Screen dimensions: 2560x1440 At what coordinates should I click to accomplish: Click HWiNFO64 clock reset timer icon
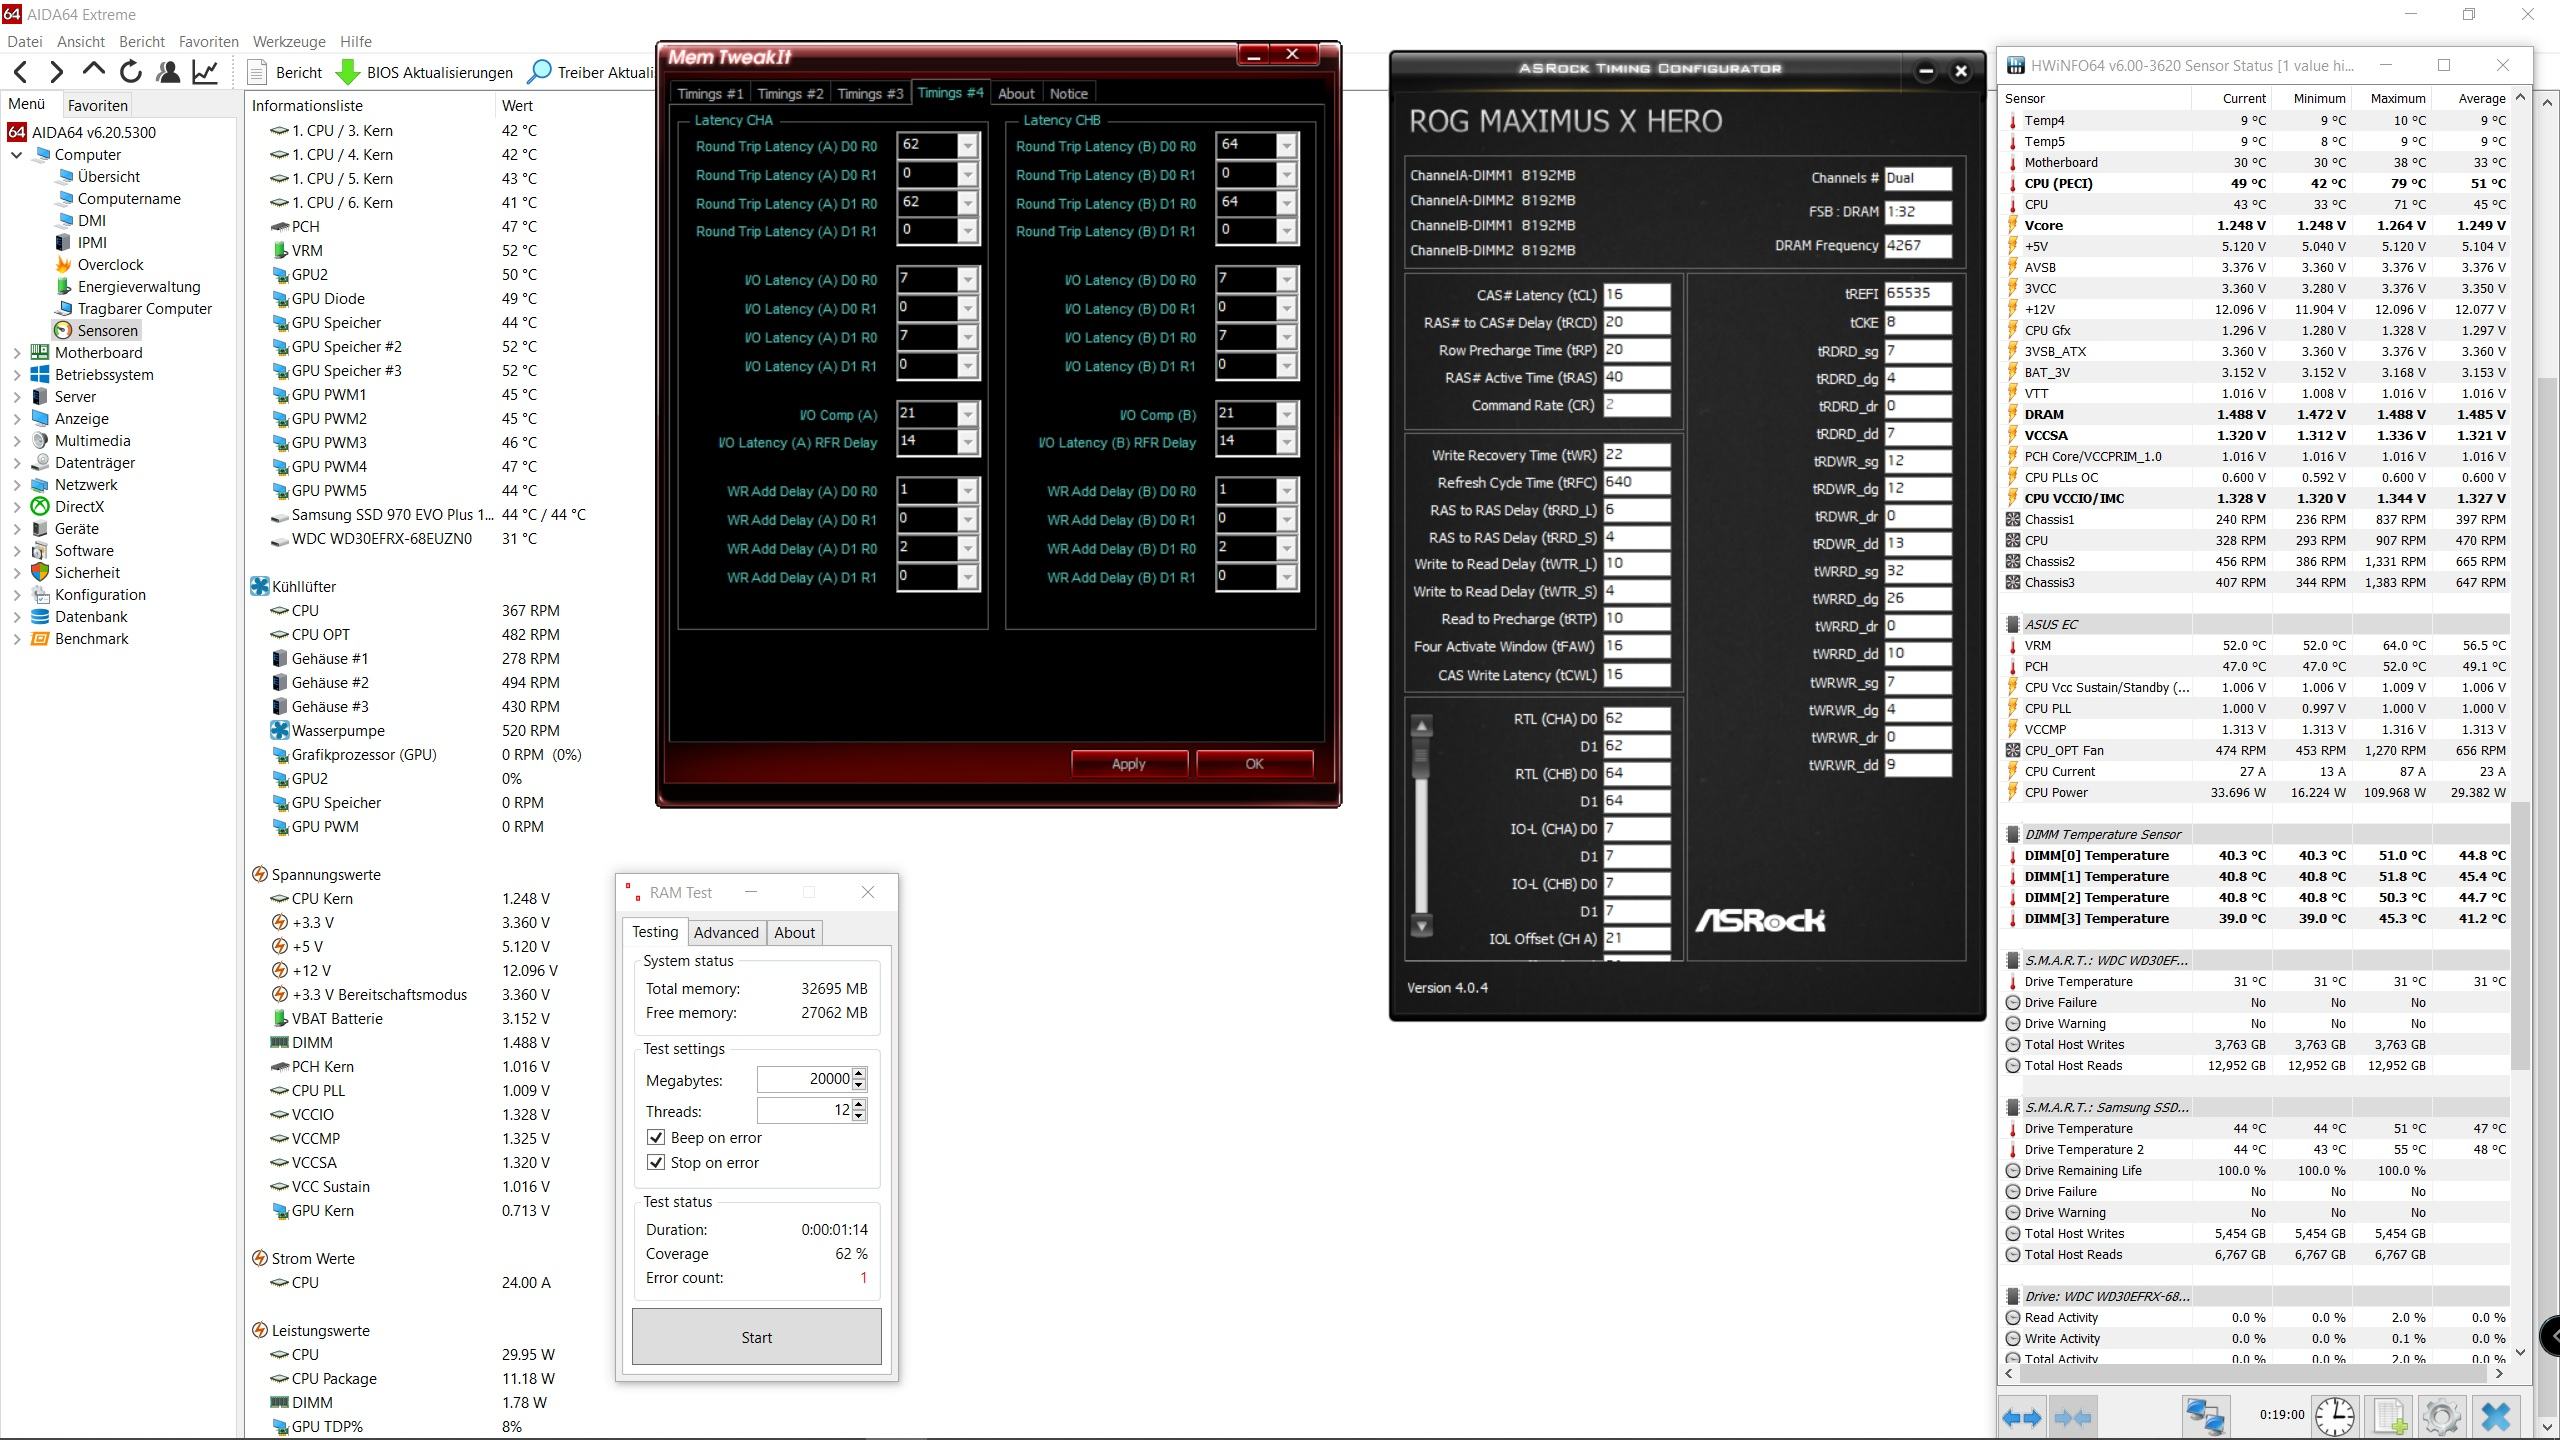2334,1416
